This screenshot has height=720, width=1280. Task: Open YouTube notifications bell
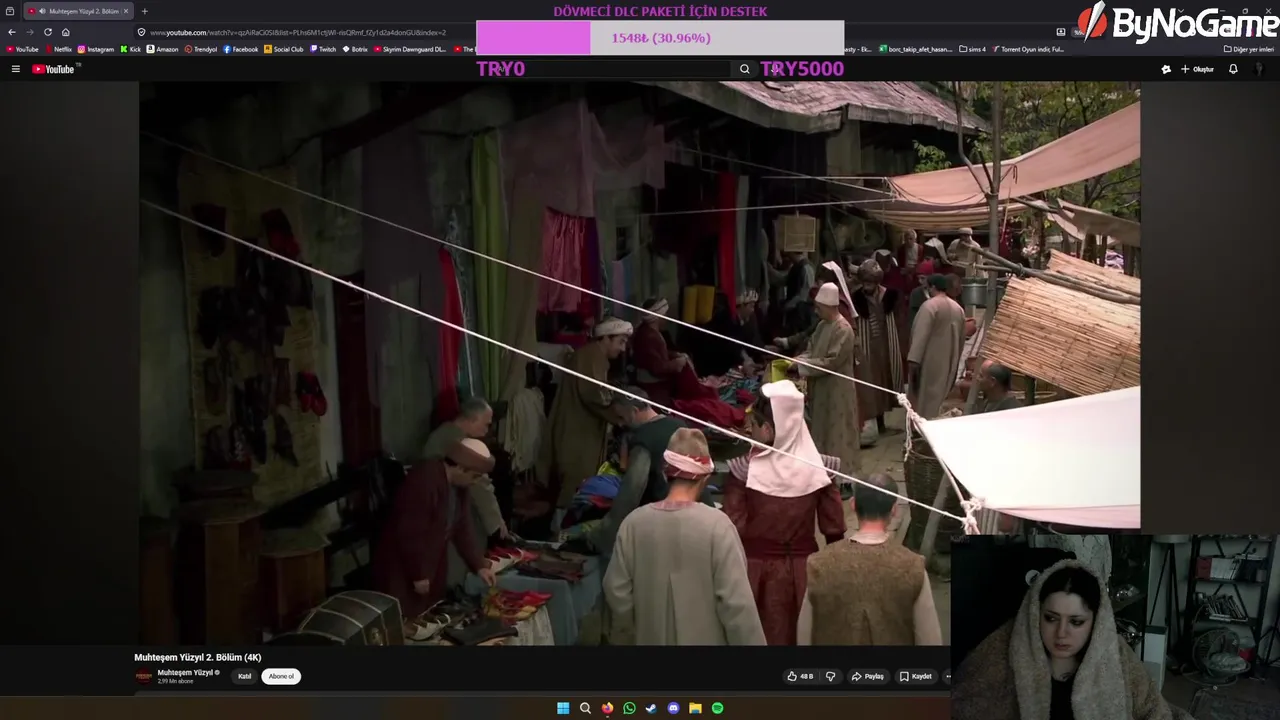pyautogui.click(x=1233, y=69)
